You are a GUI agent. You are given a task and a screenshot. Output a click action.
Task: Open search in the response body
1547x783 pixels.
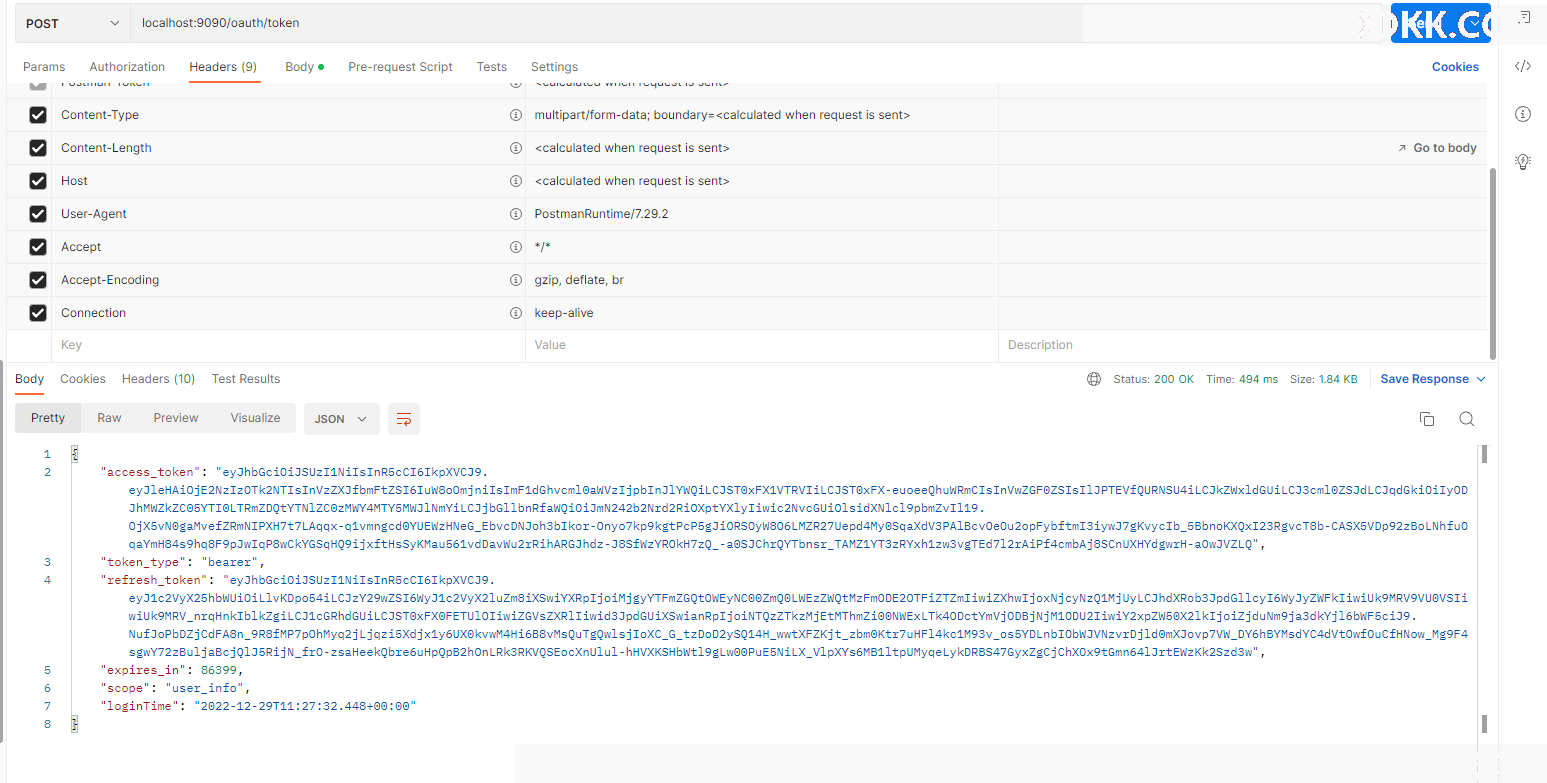coord(1466,419)
